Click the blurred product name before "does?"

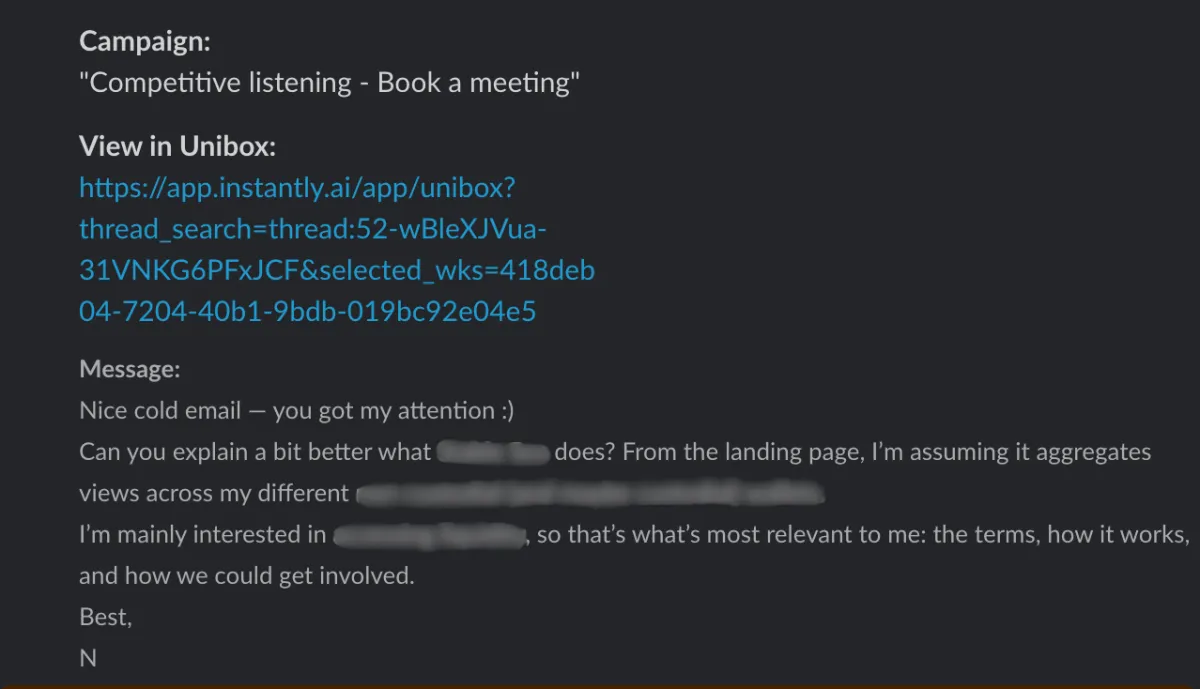[493, 452]
